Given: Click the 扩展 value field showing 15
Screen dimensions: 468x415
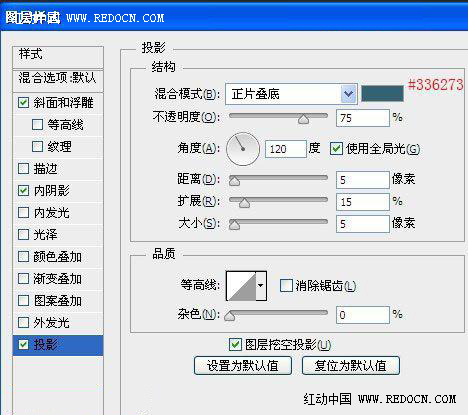Looking at the screenshot, I should click(363, 202).
